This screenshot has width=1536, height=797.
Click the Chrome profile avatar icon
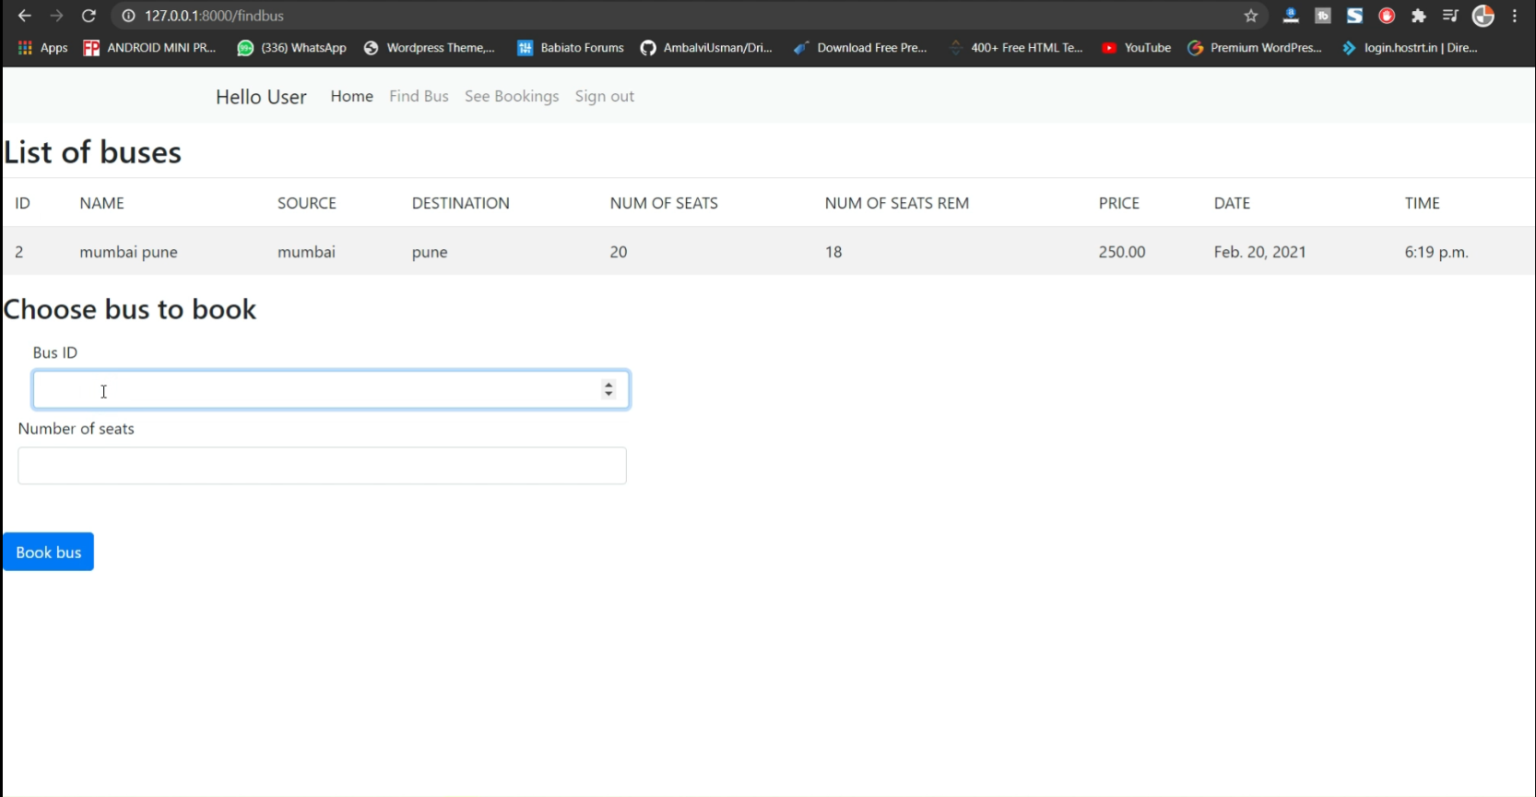[x=1482, y=16]
